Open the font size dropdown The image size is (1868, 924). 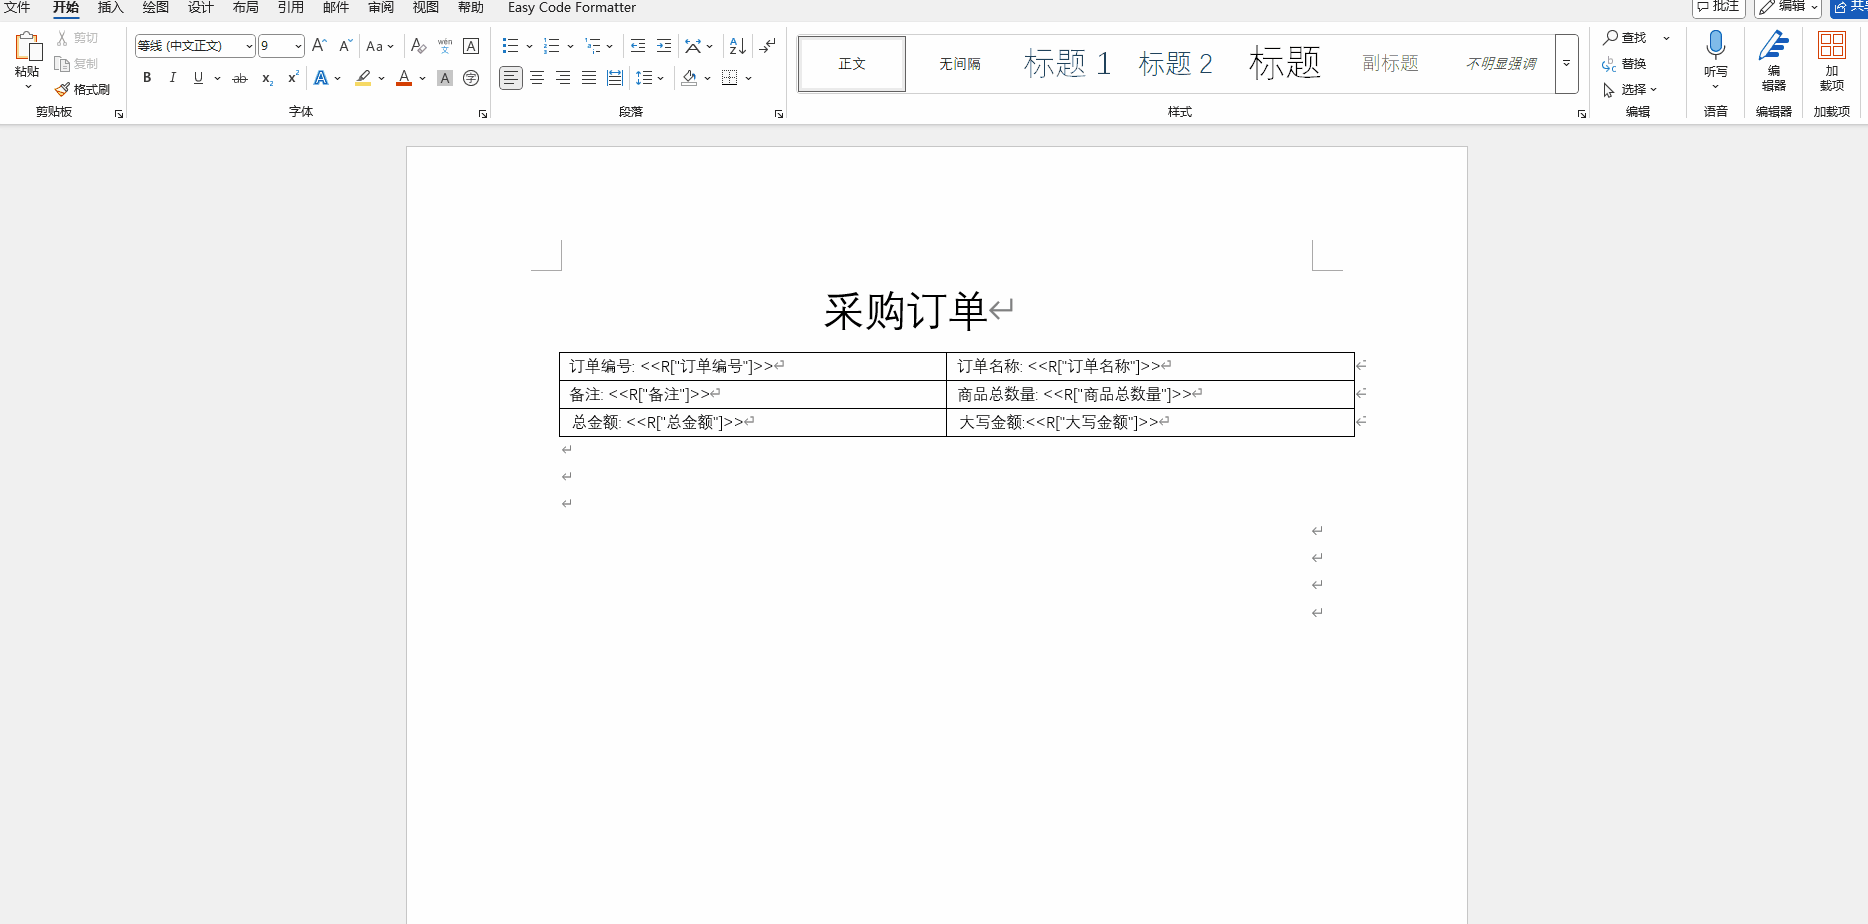(x=298, y=46)
